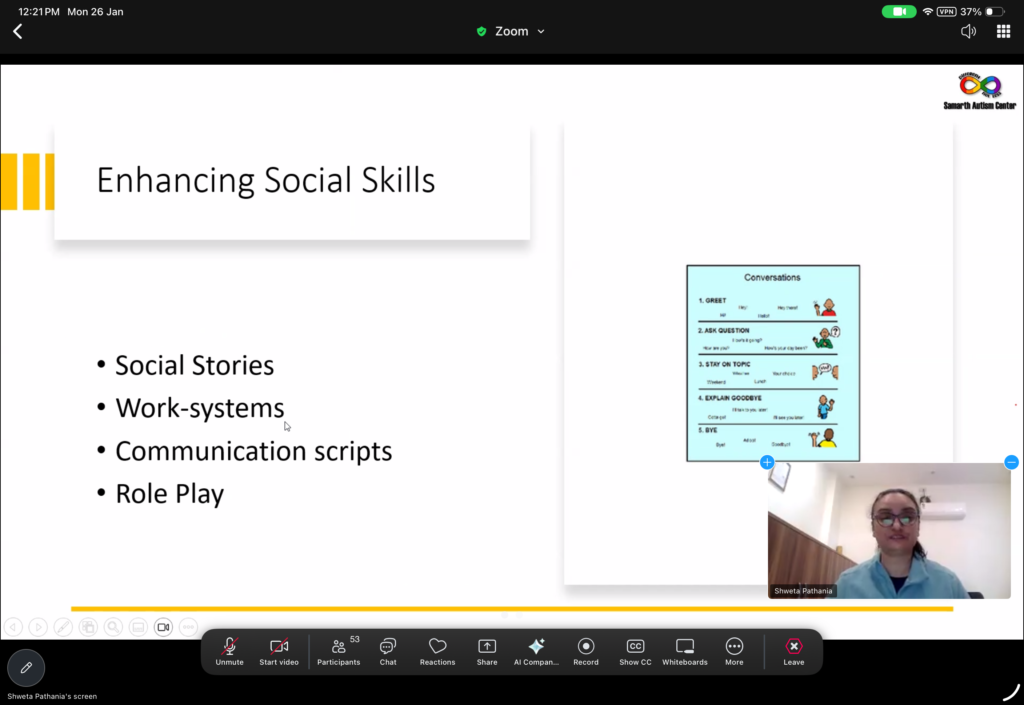Enlarge the video thumbnail with plus button
Screen dimensions: 1024x705
(x=767, y=462)
